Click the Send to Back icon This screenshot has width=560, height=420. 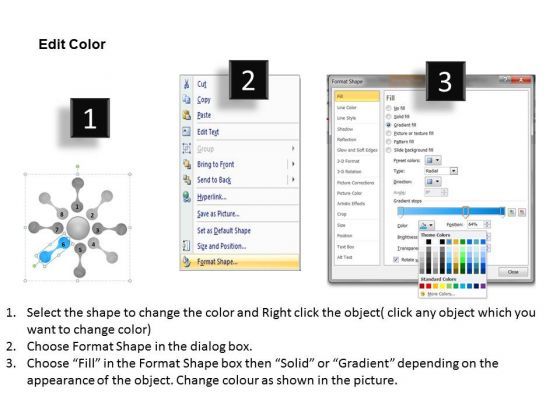point(186,180)
